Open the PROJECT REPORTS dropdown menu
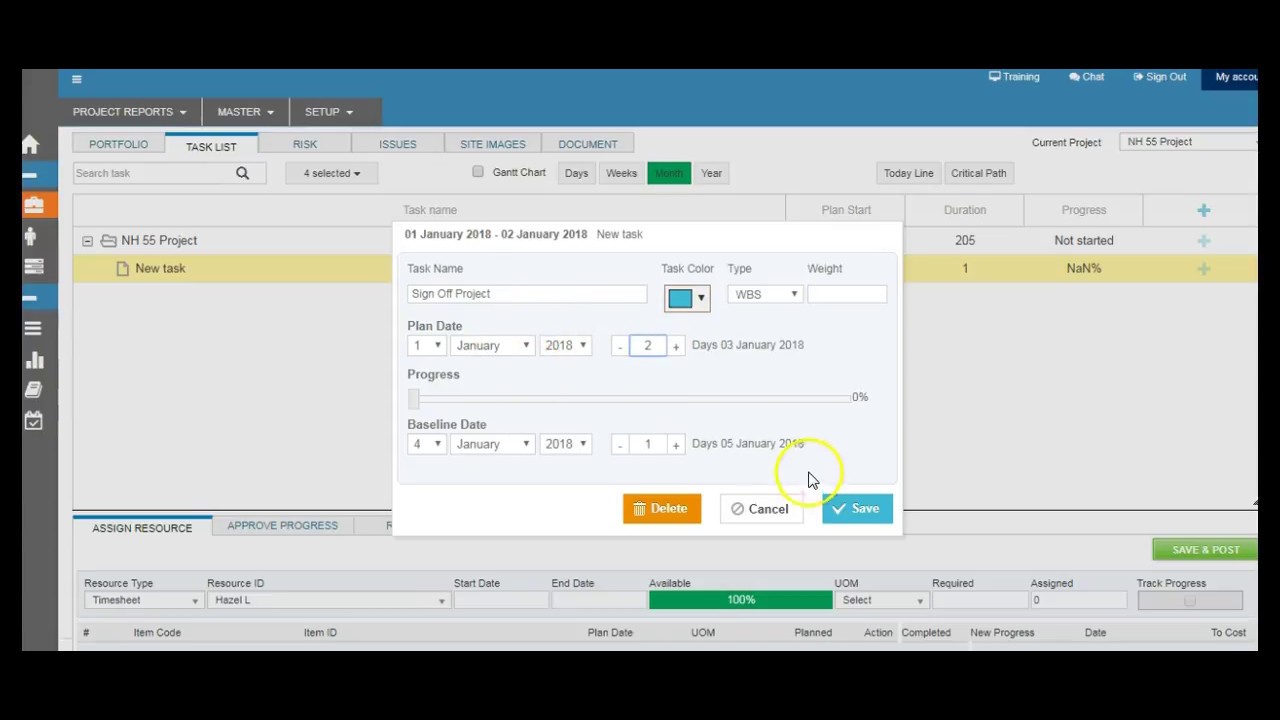 tap(130, 112)
